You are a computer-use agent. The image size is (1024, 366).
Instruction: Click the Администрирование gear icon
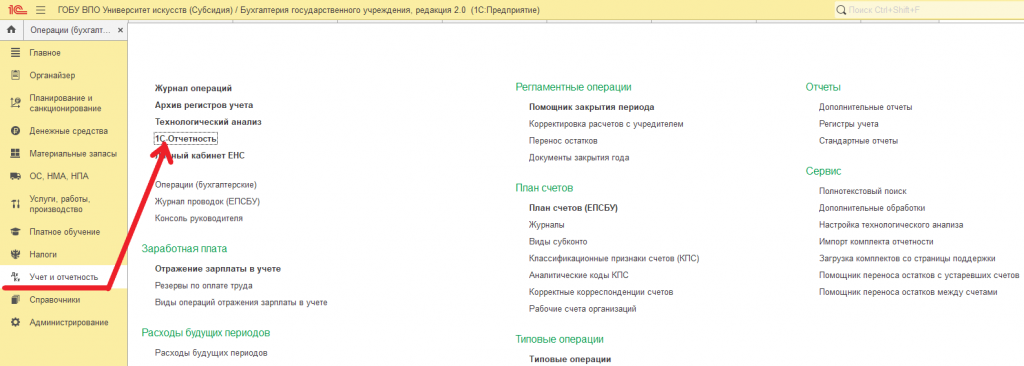[16, 322]
